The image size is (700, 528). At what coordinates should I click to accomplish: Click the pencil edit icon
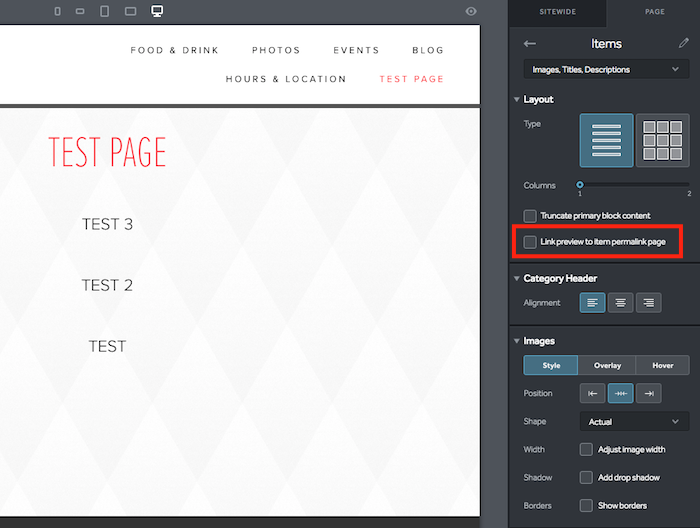(683, 43)
